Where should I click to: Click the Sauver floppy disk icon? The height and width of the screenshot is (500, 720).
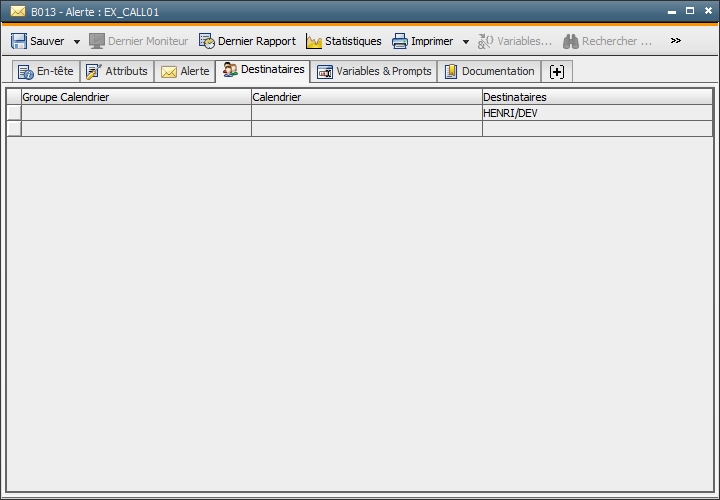pos(19,41)
